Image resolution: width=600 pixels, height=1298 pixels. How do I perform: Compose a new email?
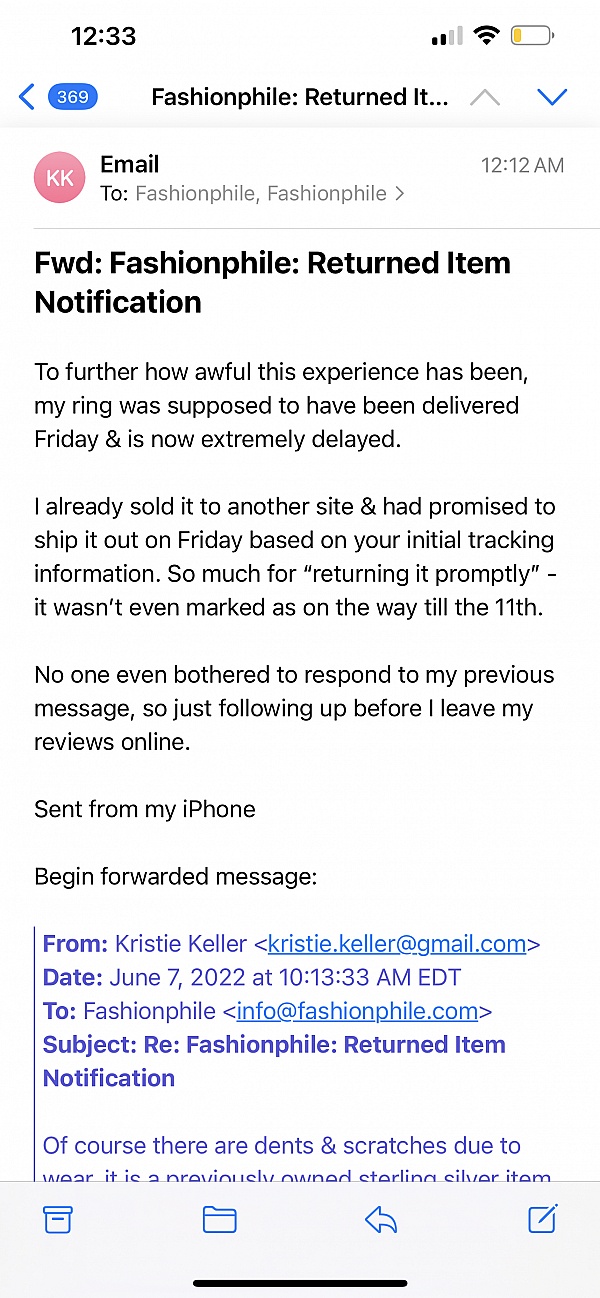click(542, 1219)
